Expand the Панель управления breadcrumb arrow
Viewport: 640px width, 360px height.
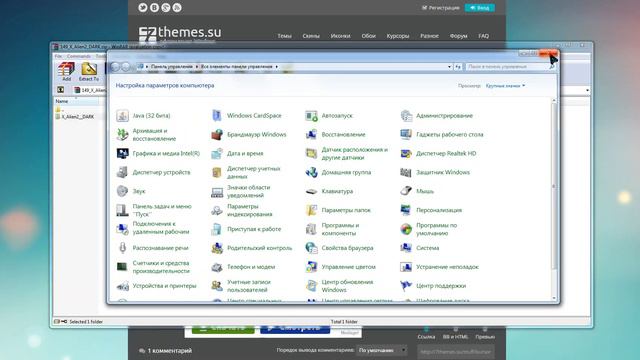[197, 67]
